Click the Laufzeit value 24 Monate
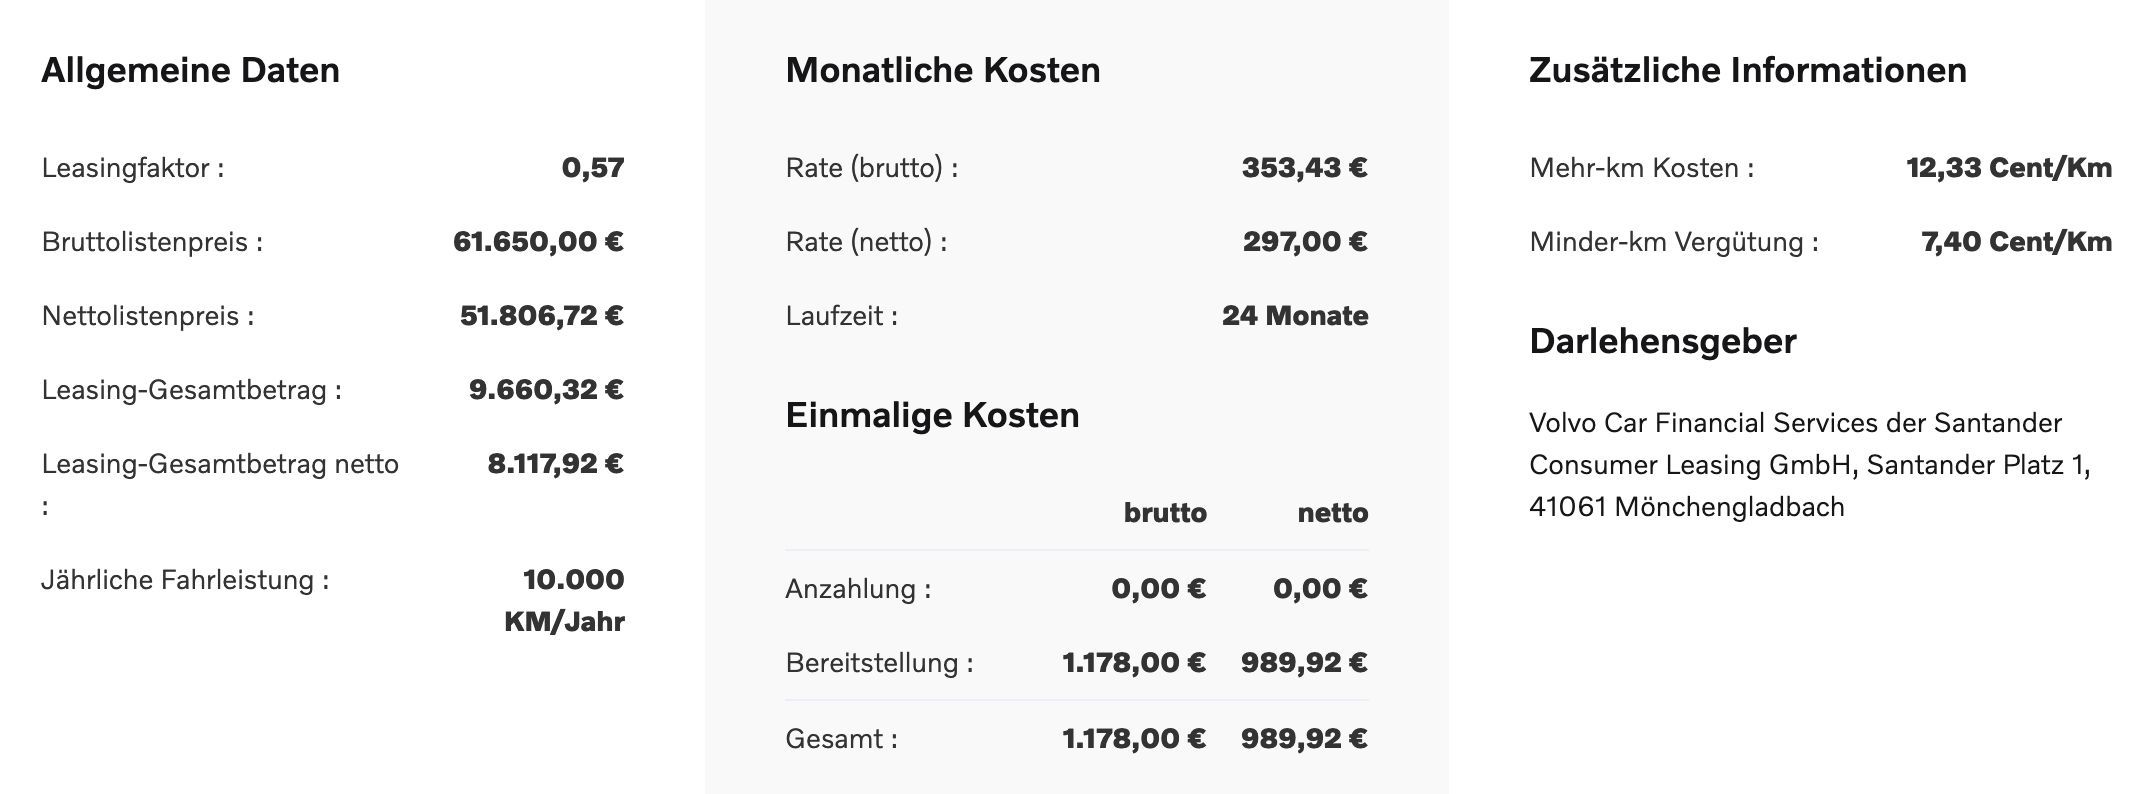The height and width of the screenshot is (794, 2138). pos(1295,316)
